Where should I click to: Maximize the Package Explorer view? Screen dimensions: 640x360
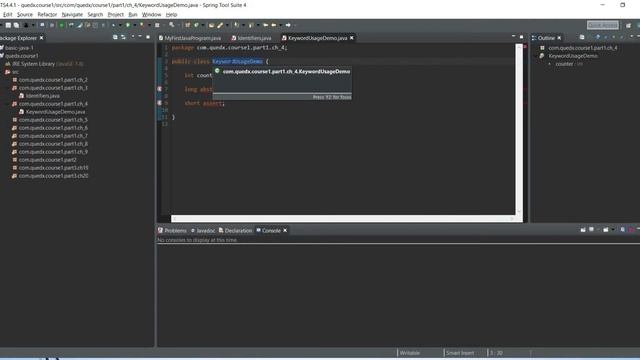pyautogui.click(x=148, y=38)
